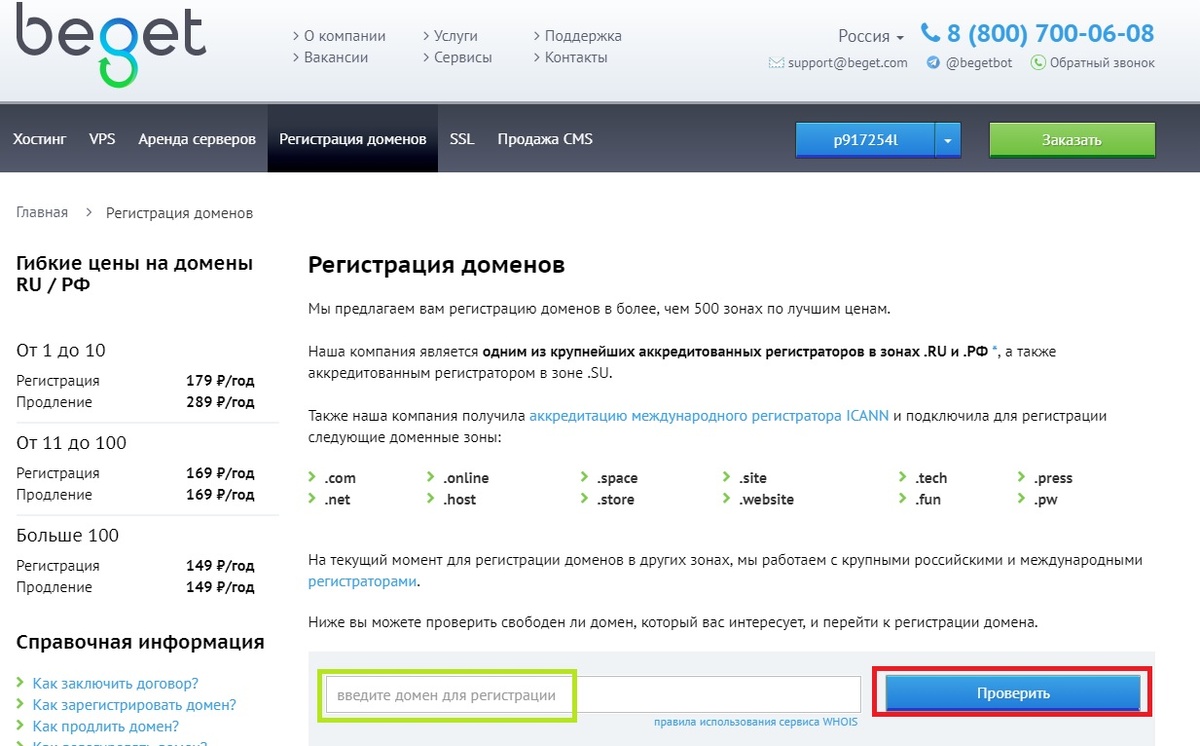1200x746 pixels.
Task: Open the регистраторами link
Action: (362, 581)
